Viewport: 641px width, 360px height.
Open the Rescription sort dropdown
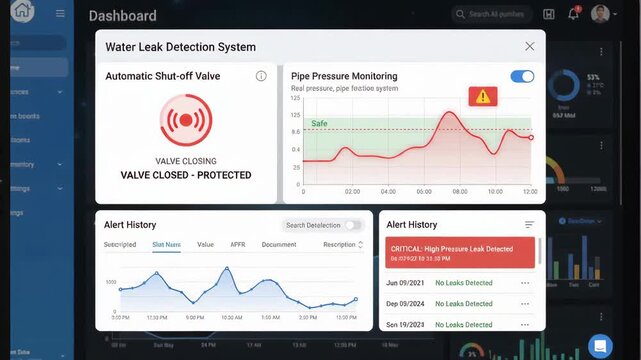pos(343,244)
